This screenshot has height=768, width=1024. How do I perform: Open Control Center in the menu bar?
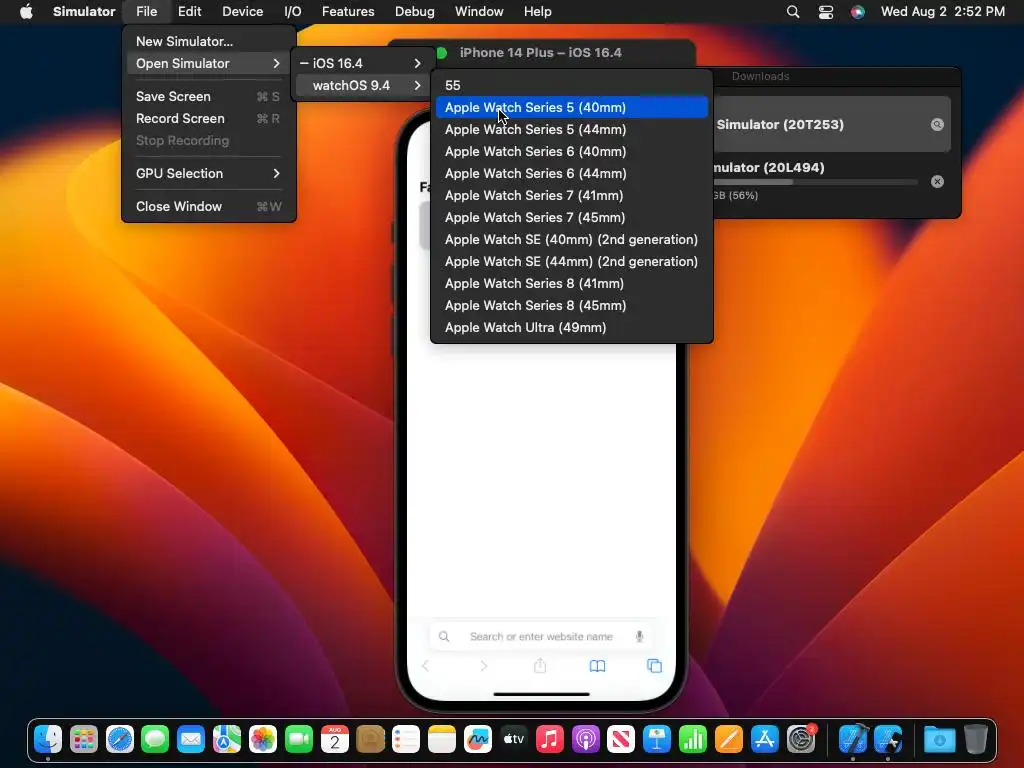(826, 12)
